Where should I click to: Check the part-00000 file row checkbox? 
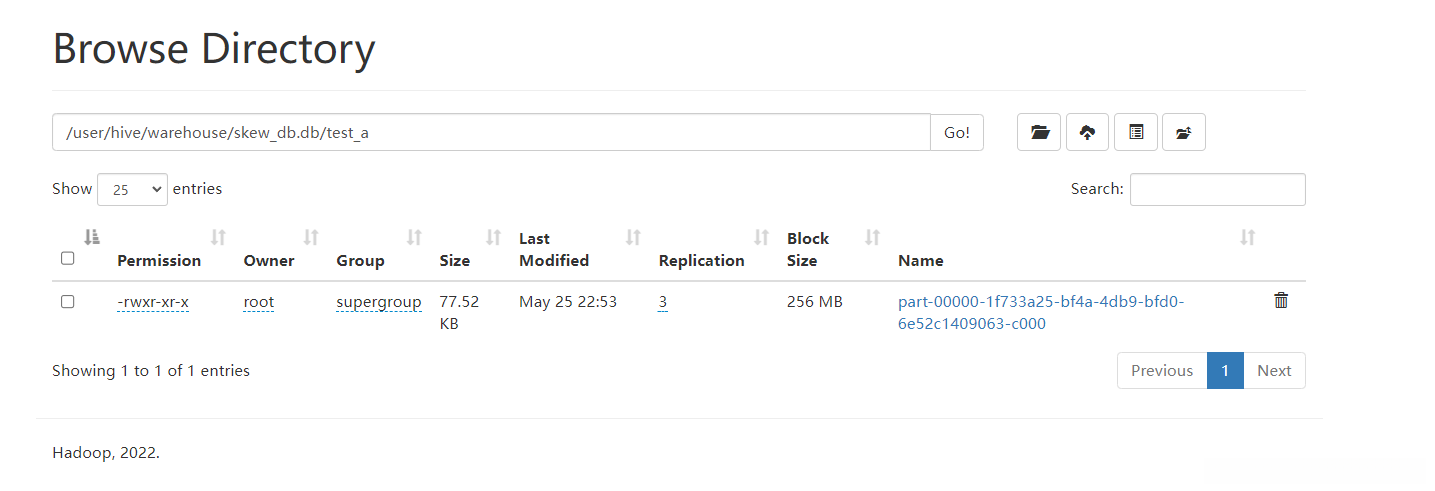[x=68, y=302]
